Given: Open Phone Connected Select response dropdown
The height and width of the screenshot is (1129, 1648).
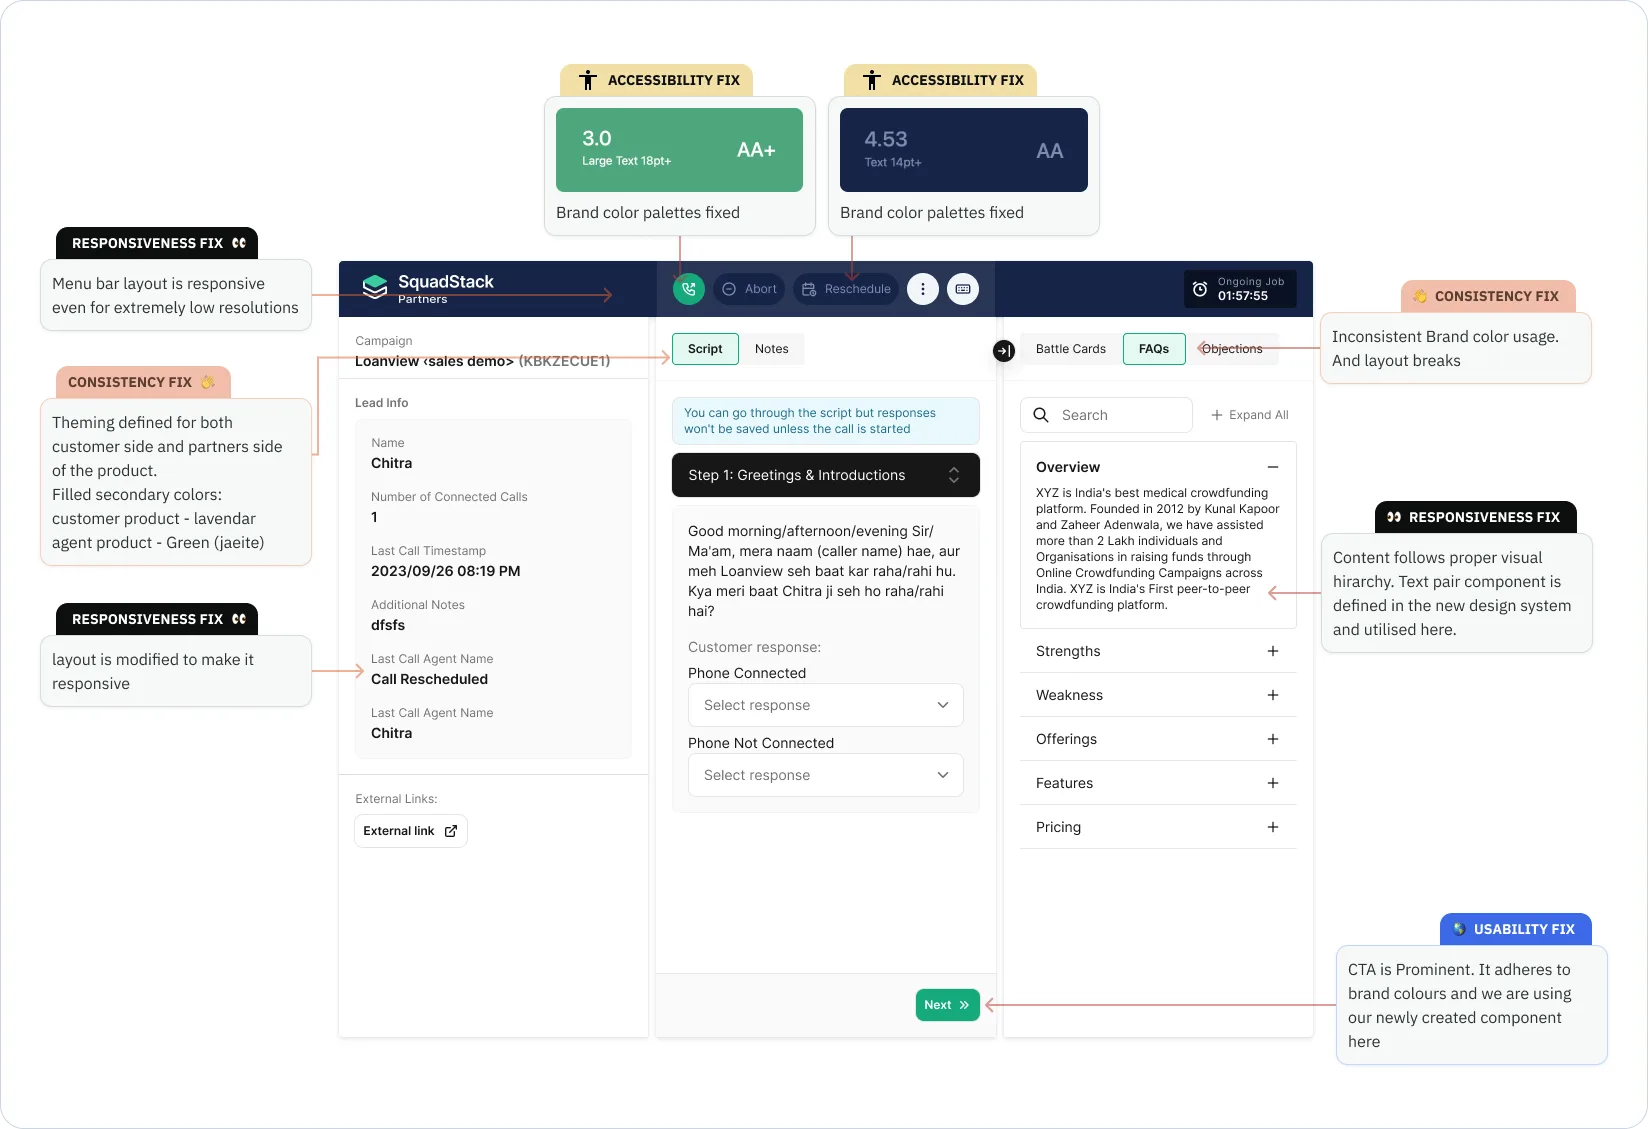Looking at the screenshot, I should (826, 705).
